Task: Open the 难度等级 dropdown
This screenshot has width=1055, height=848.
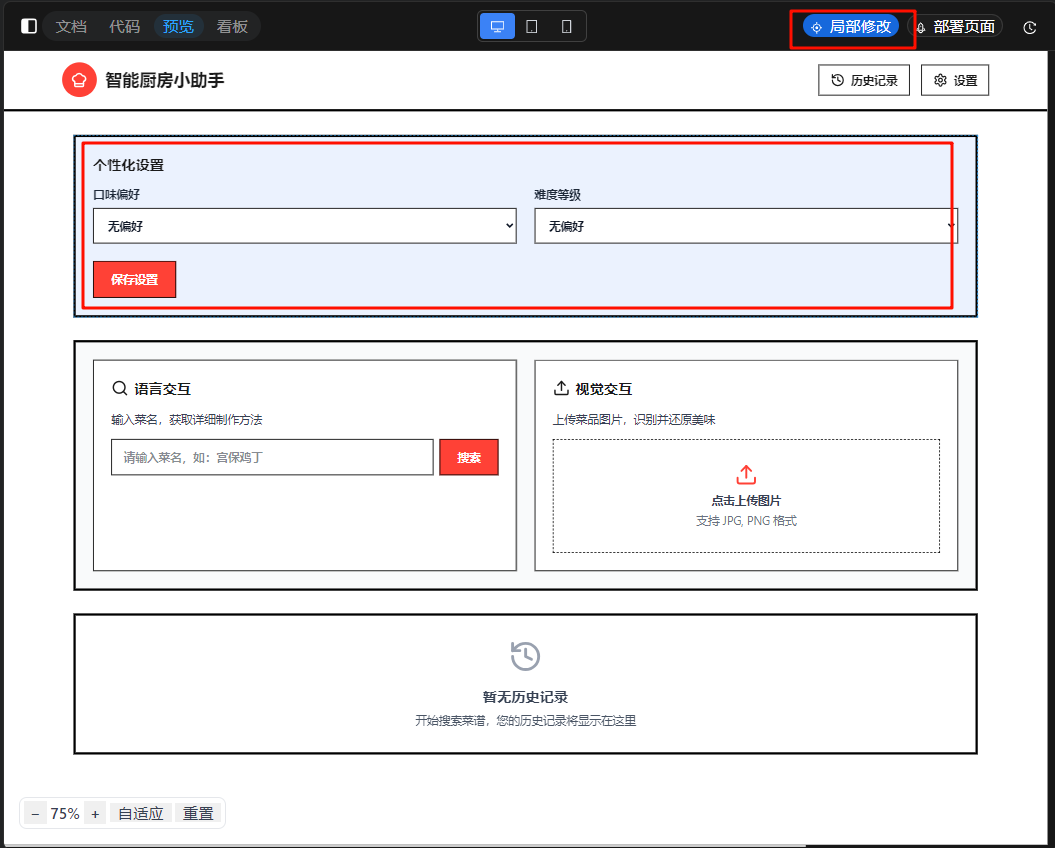Action: pos(746,226)
